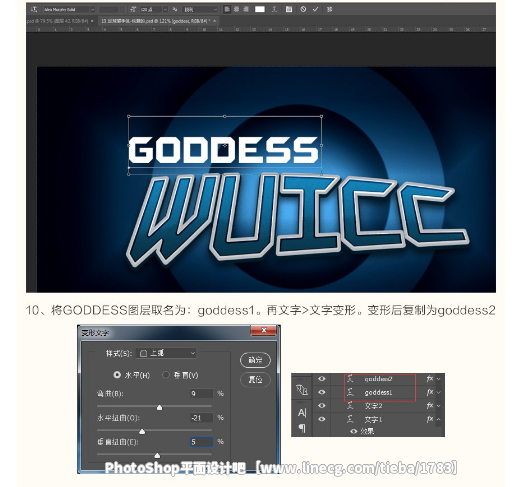Hide the 效果 effects of 文字1
This screenshot has height=487, width=513.
tap(354, 431)
